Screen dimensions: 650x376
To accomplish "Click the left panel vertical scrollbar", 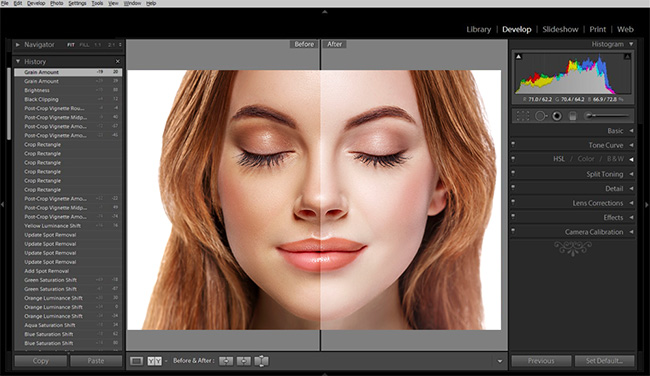I will [x=9, y=104].
